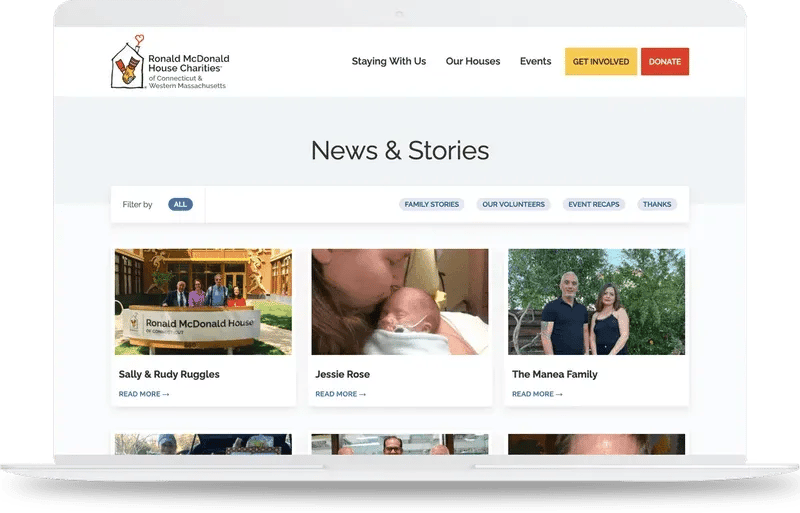Image resolution: width=800 pixels, height=513 pixels.
Task: Filter by Thanks category
Action: click(657, 204)
